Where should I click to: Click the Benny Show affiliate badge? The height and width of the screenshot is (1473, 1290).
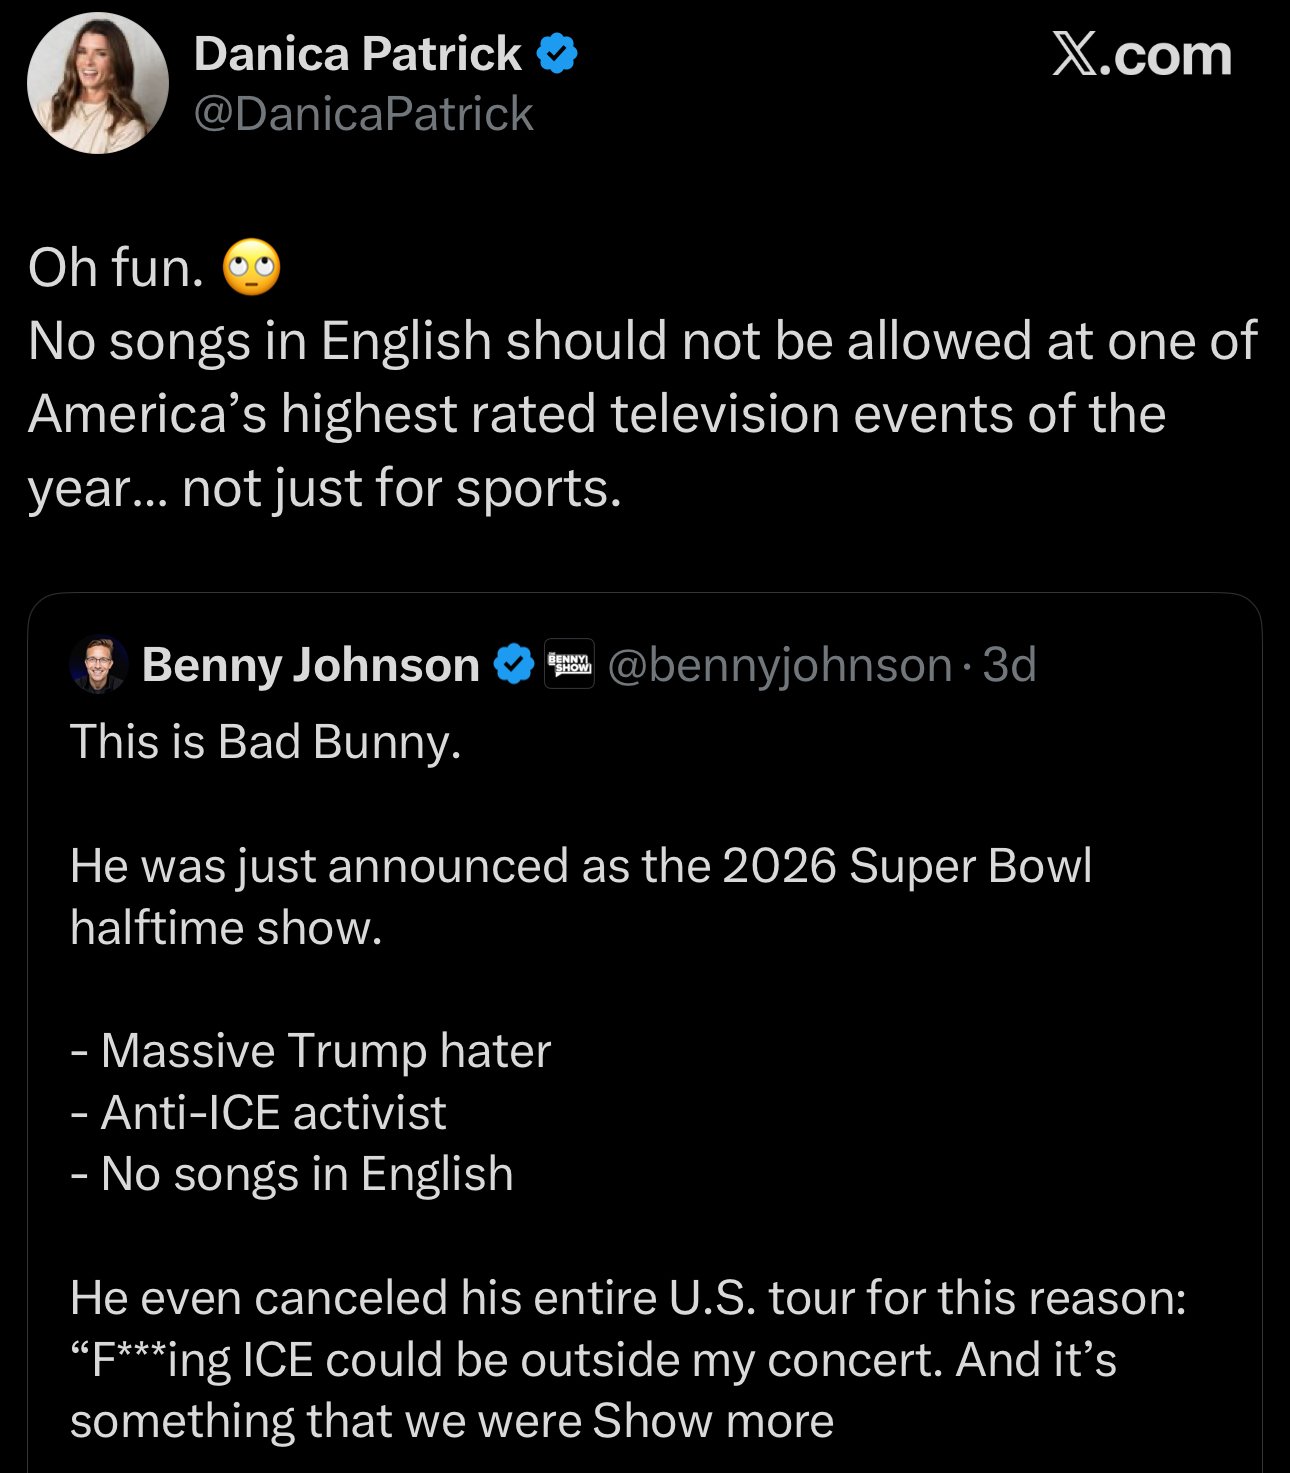pyautogui.click(x=569, y=664)
